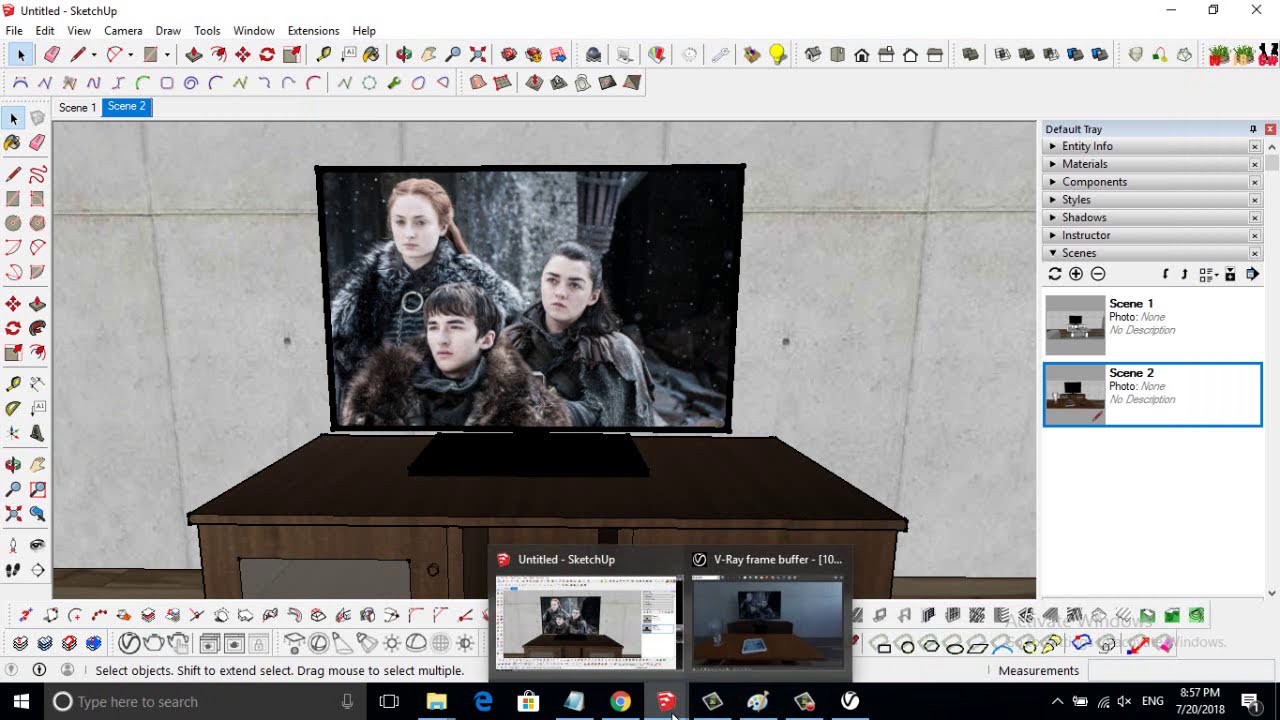Choose the Push/Pull tool in top toolbar

pyautogui.click(x=194, y=55)
